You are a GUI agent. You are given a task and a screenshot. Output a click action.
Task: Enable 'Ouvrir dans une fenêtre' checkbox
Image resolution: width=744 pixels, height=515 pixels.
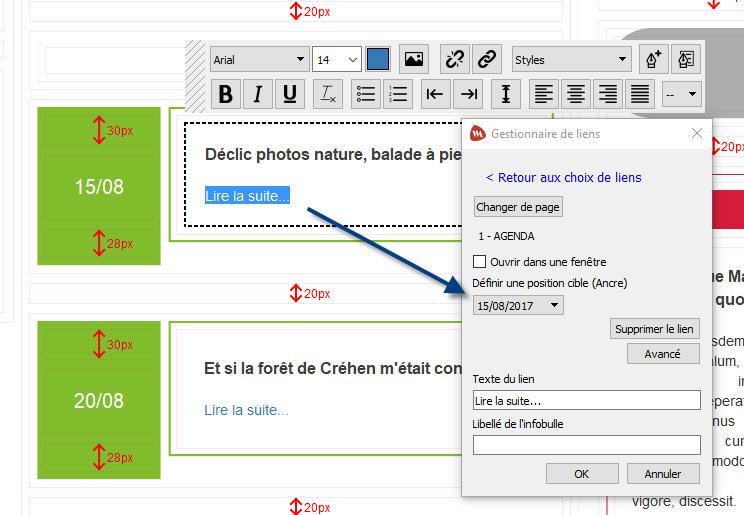[480, 262]
